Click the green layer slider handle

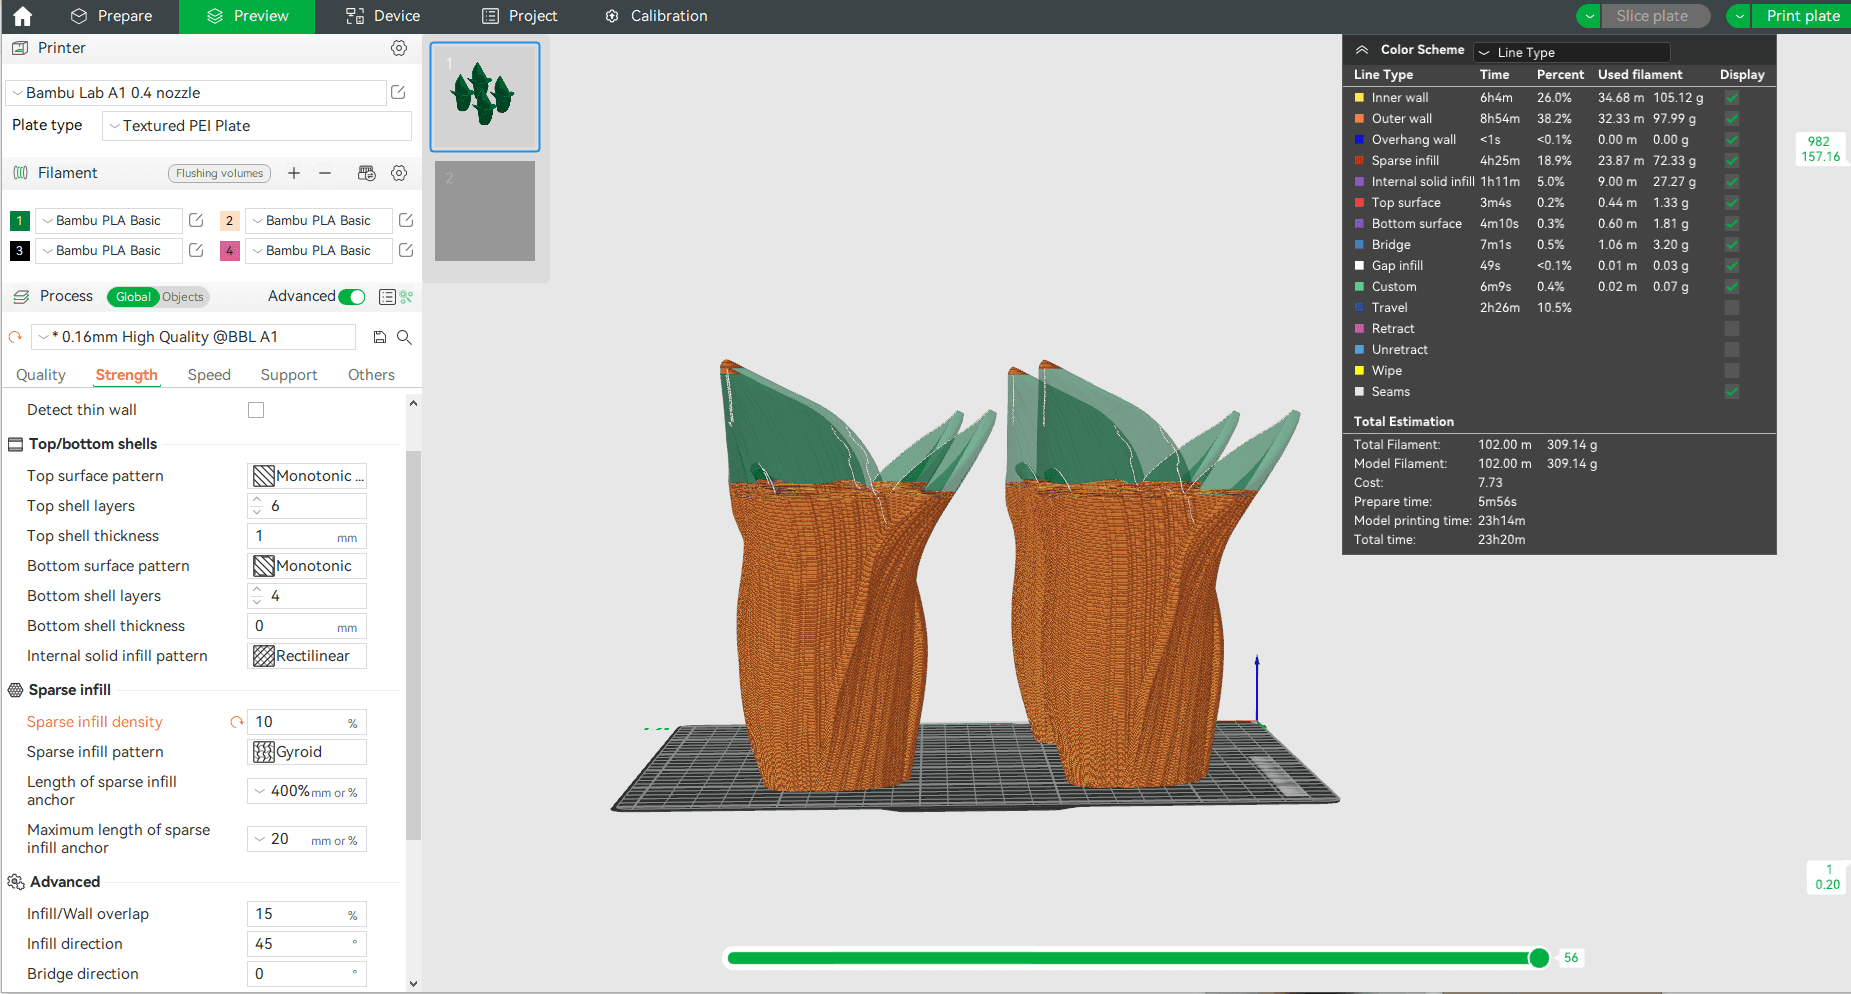(1539, 958)
